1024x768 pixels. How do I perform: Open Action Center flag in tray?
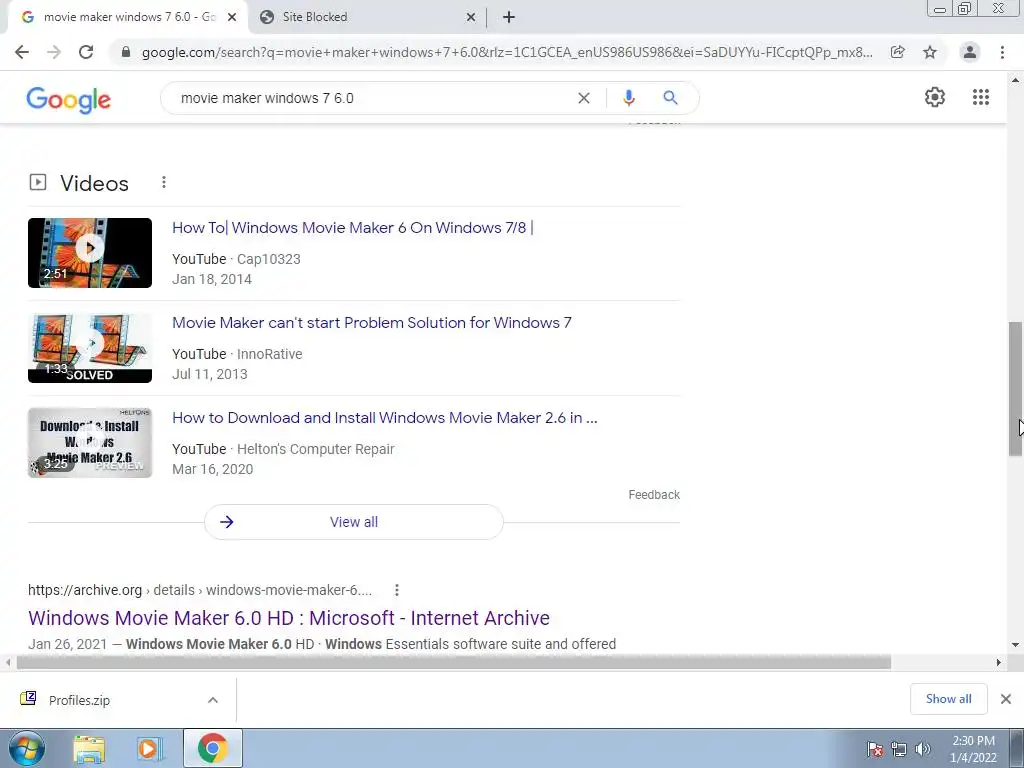click(x=875, y=749)
